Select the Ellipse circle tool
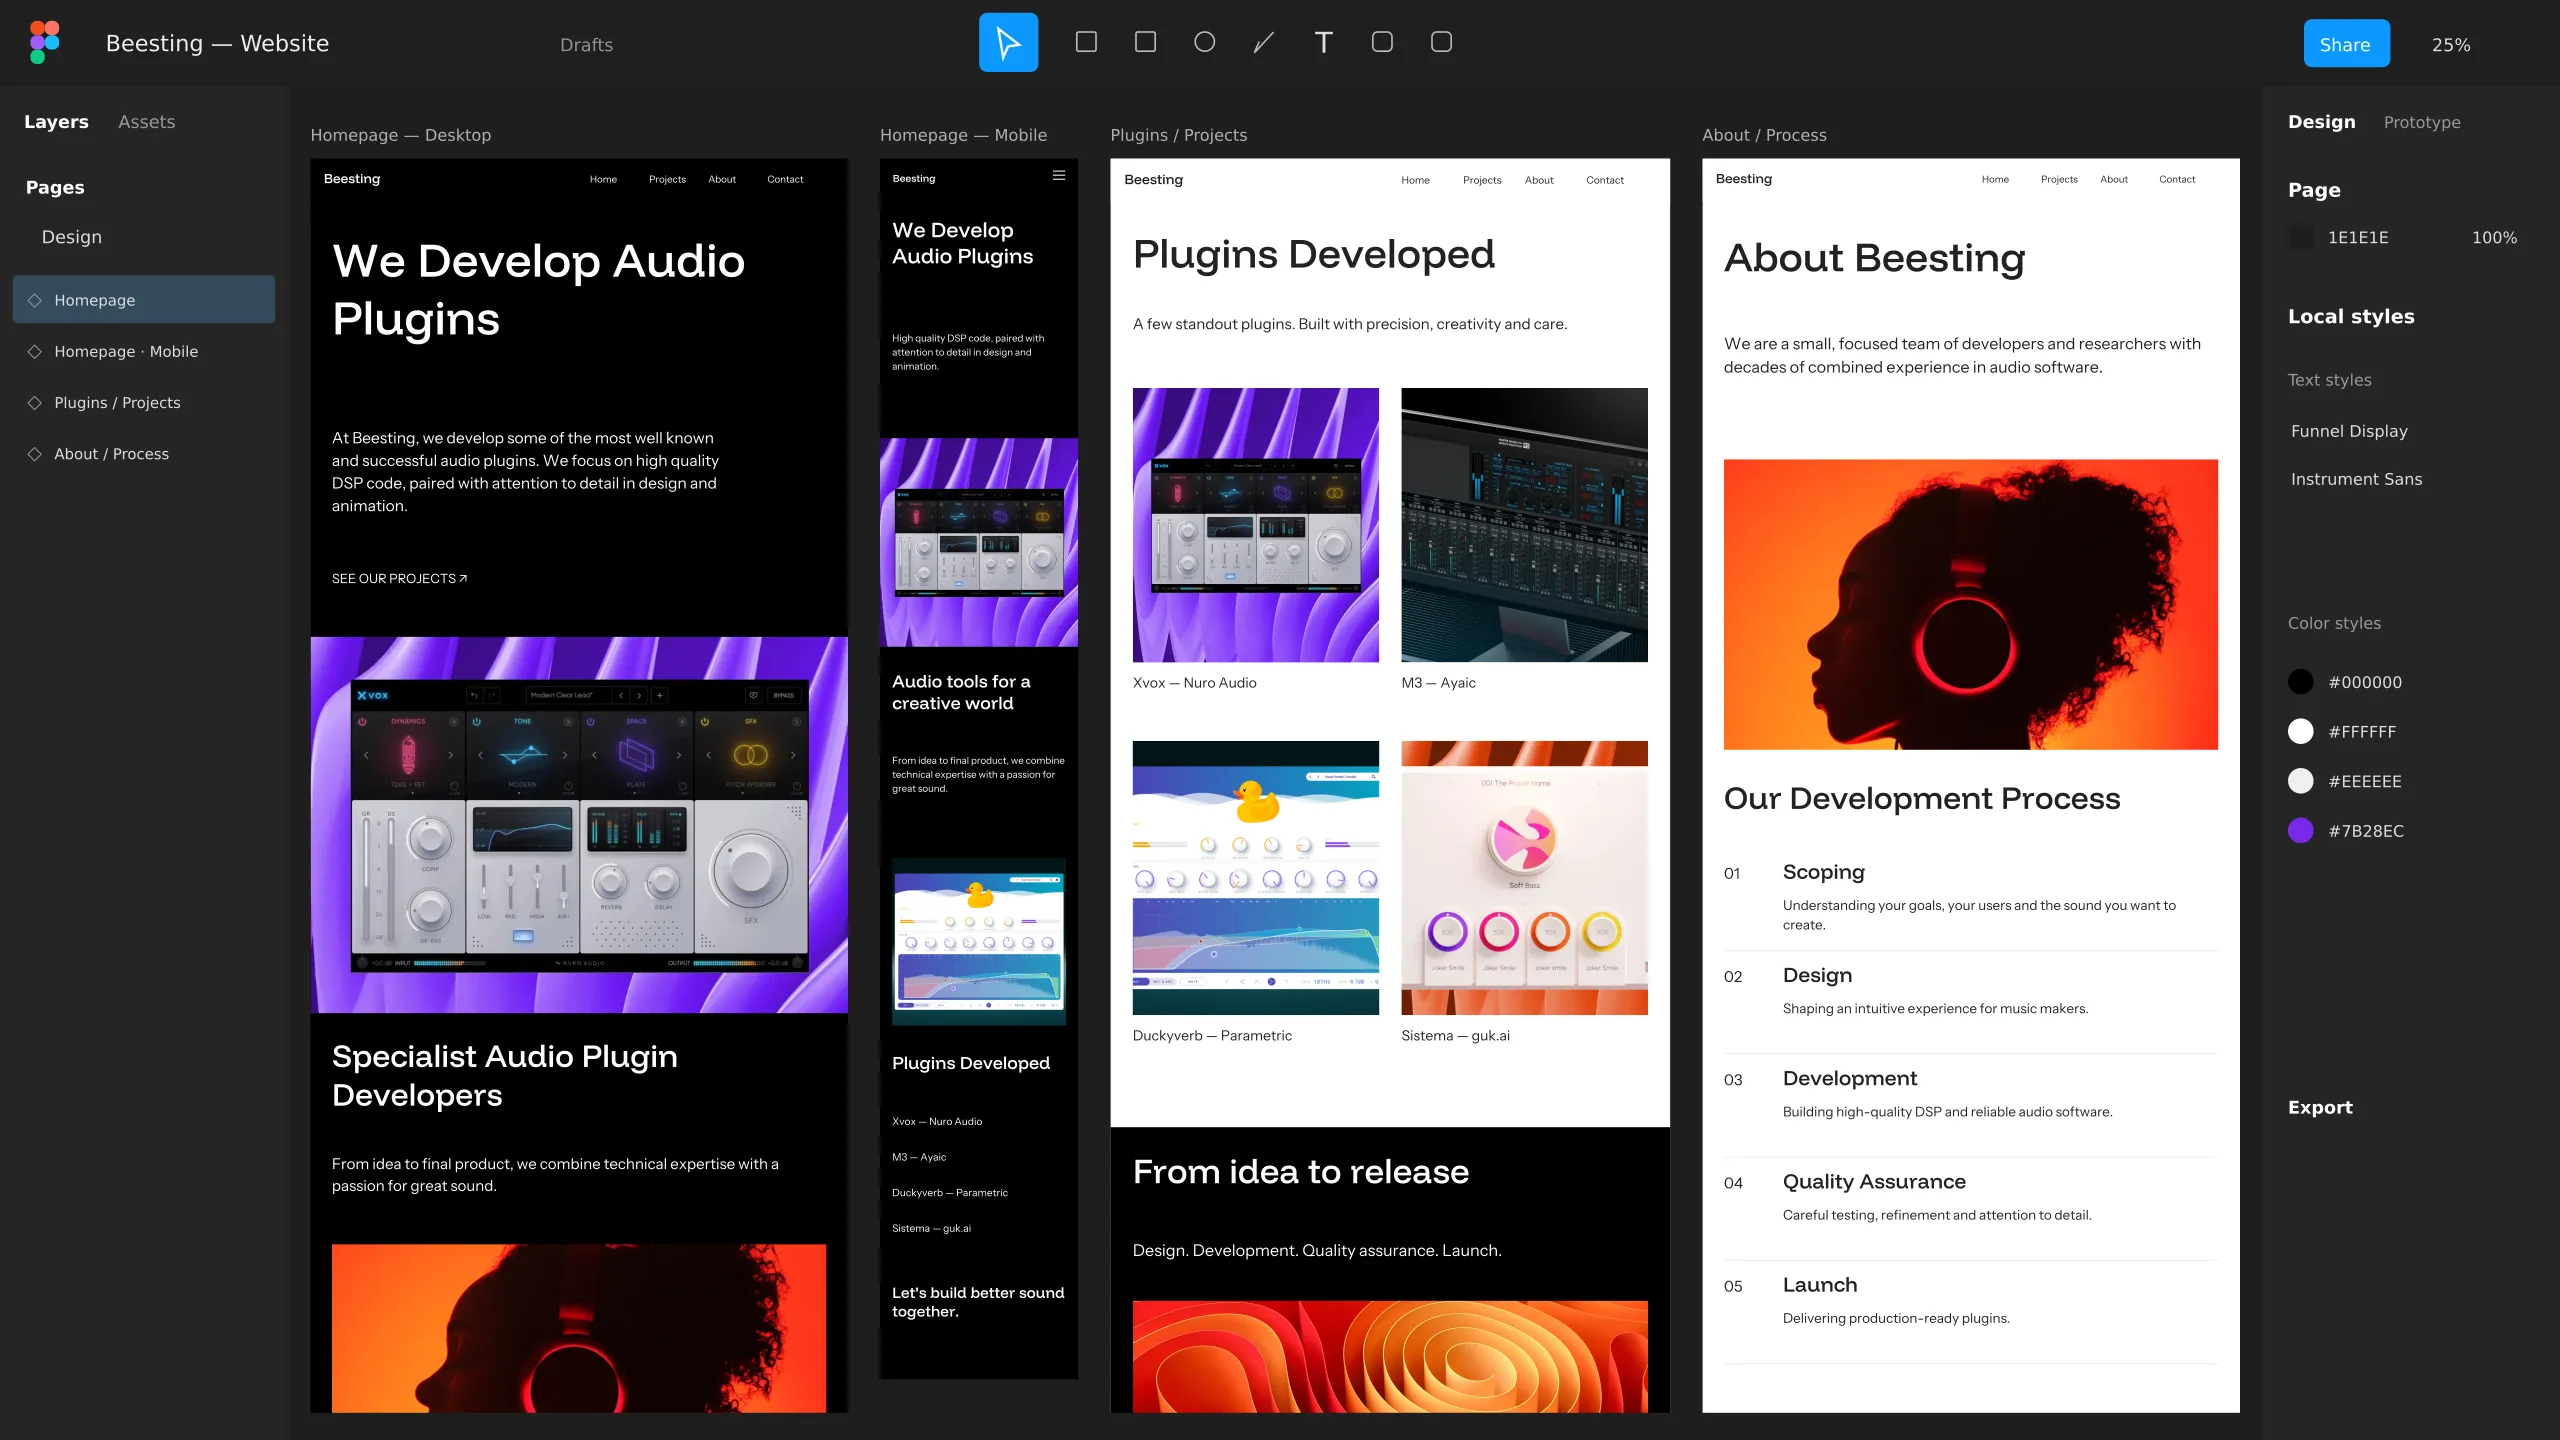 click(x=1205, y=42)
